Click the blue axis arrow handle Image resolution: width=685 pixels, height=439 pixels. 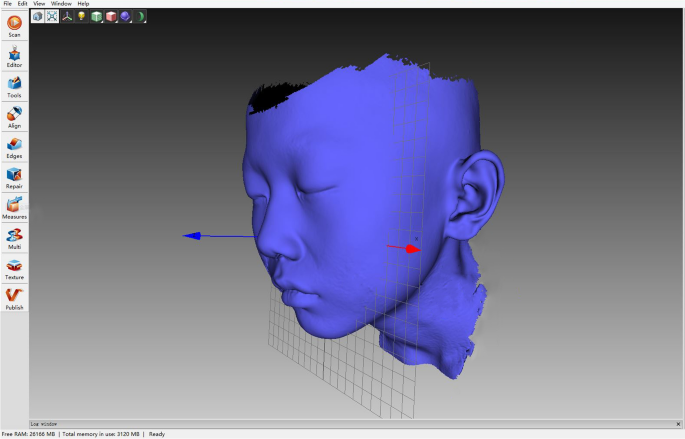click(192, 236)
